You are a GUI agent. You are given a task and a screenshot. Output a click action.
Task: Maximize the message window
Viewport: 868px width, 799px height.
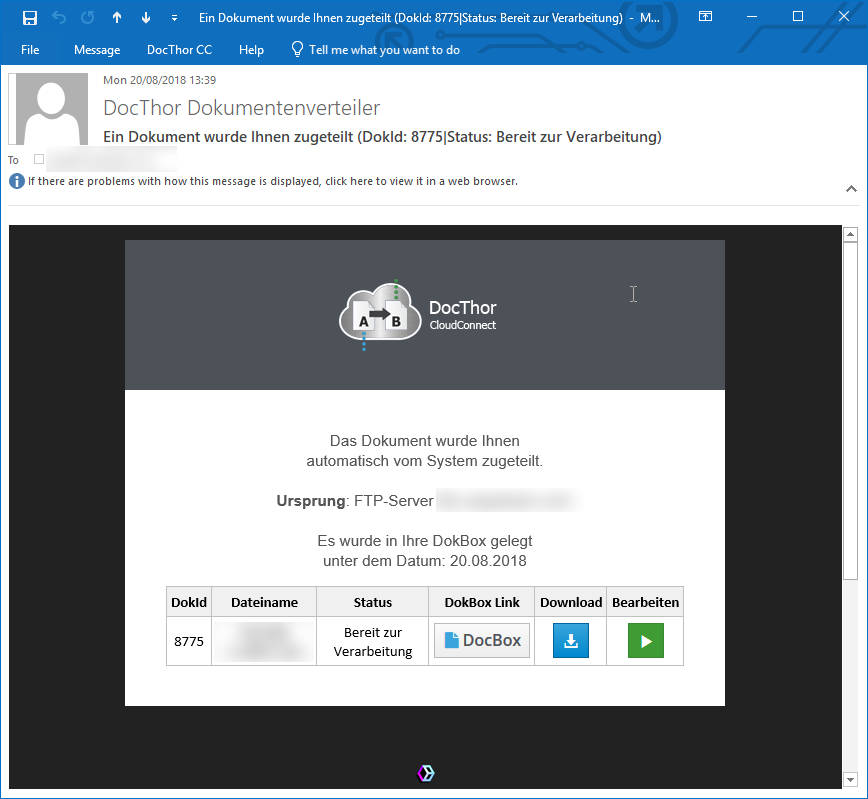point(798,17)
